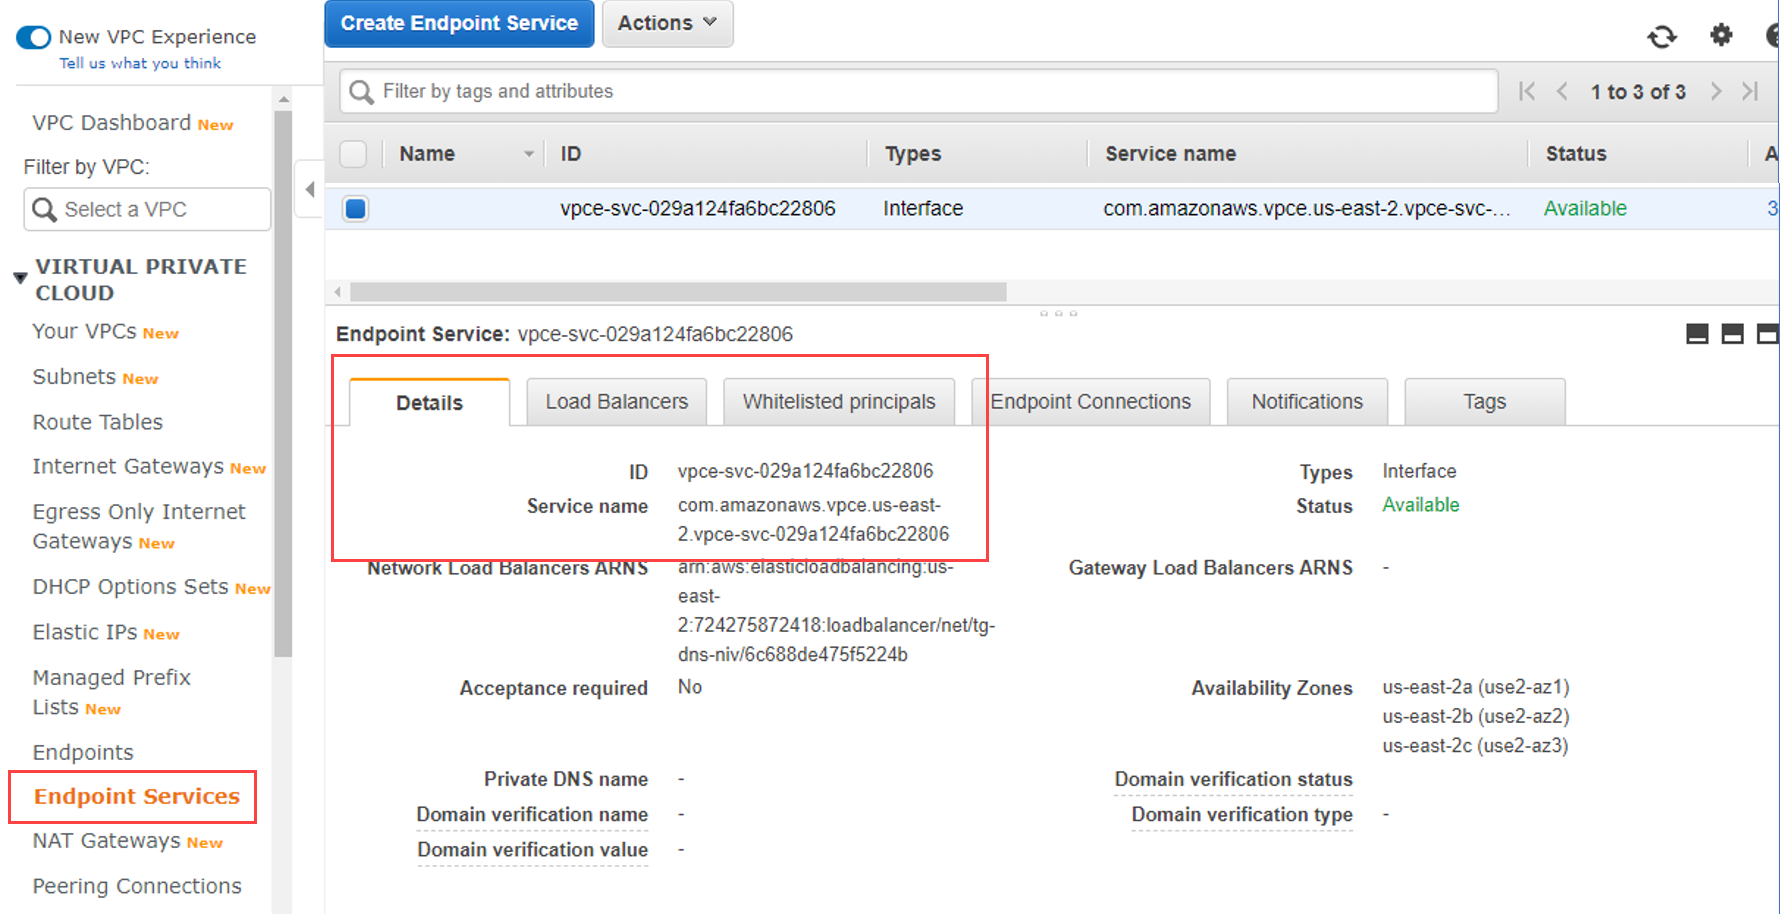
Task: Toggle the New VPC Experience switch
Action: [34, 37]
